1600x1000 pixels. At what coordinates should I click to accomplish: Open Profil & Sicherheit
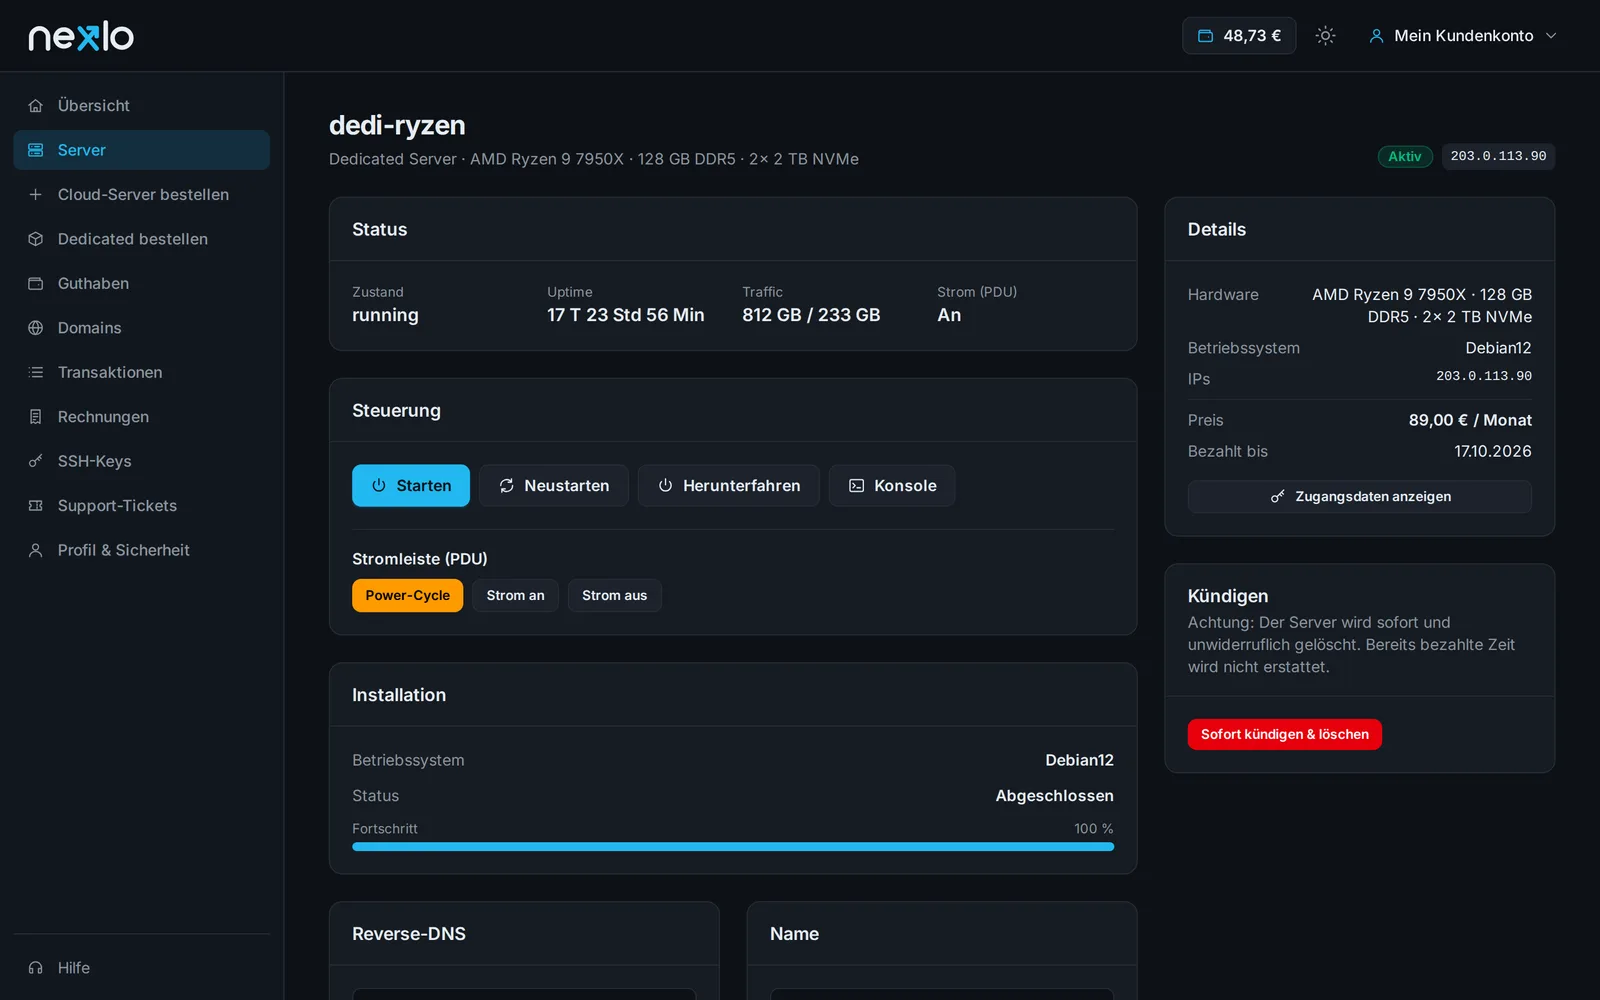[x=142, y=551]
